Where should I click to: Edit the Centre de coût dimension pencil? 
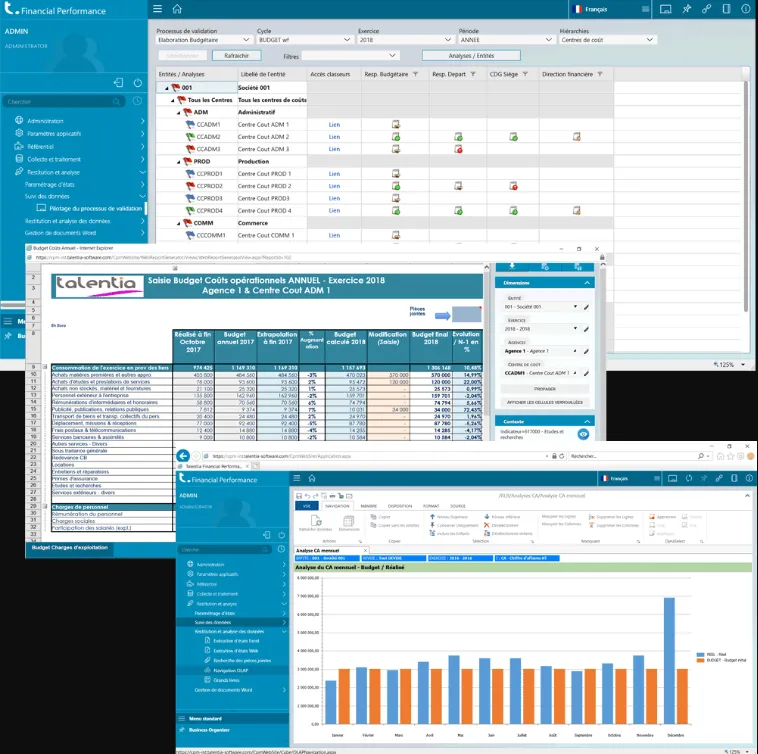(586, 373)
